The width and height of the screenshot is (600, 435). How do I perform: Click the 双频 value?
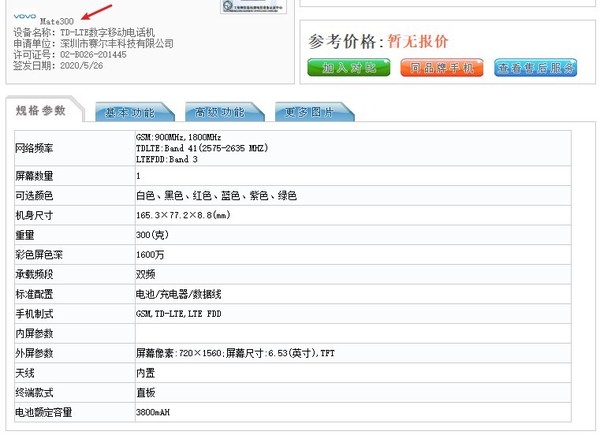[145, 274]
